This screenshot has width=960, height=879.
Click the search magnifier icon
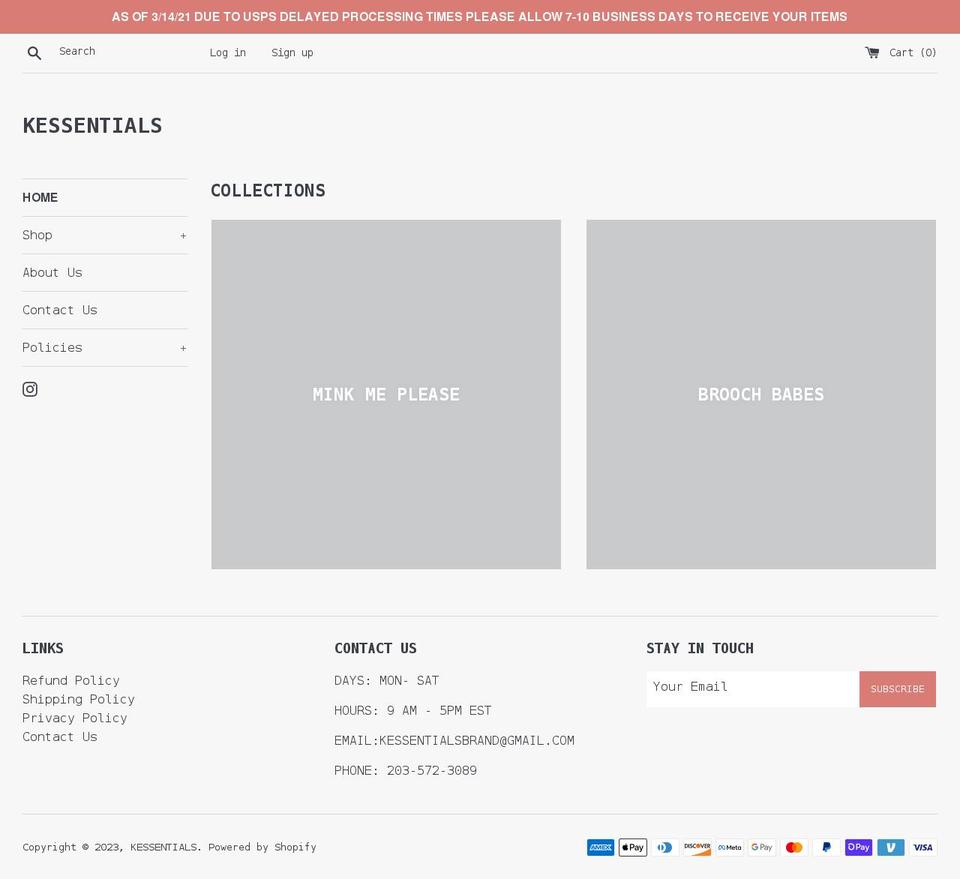tap(34, 53)
